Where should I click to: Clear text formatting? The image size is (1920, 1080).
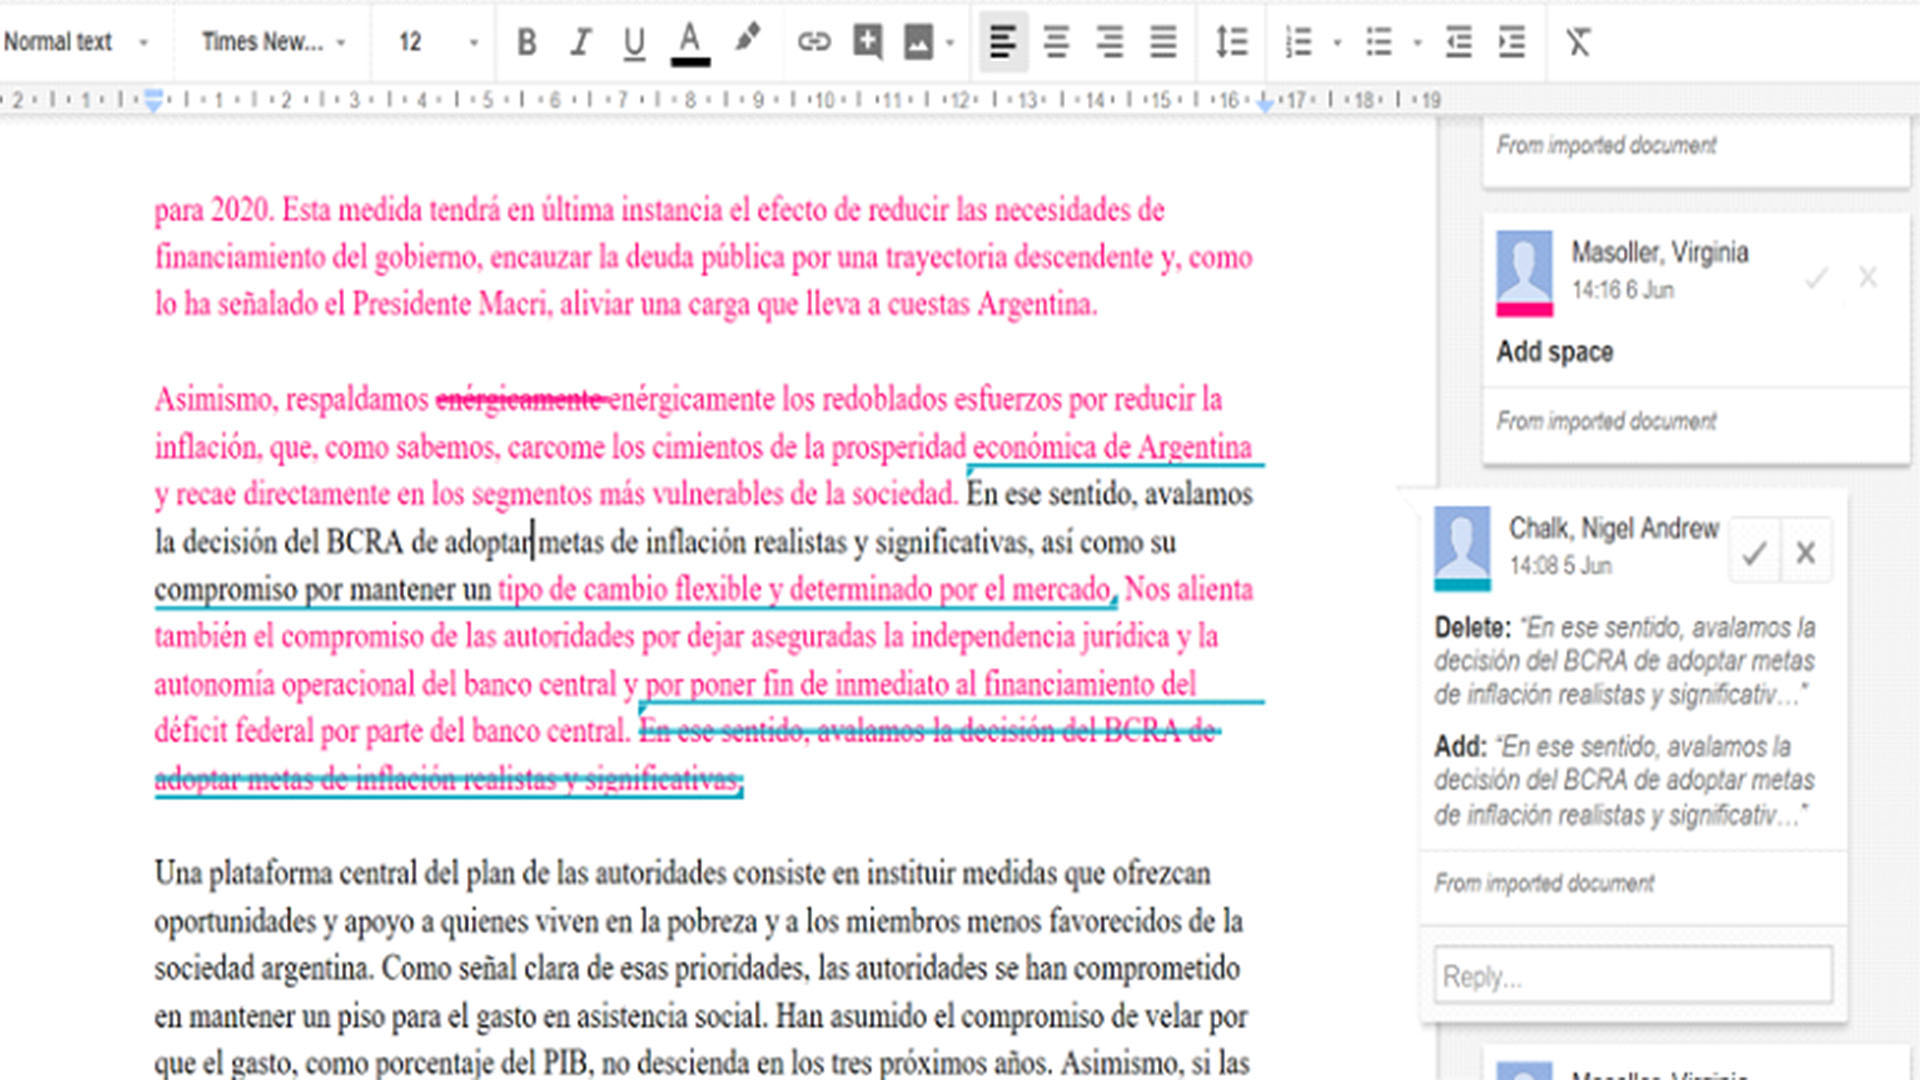pyautogui.click(x=1578, y=42)
